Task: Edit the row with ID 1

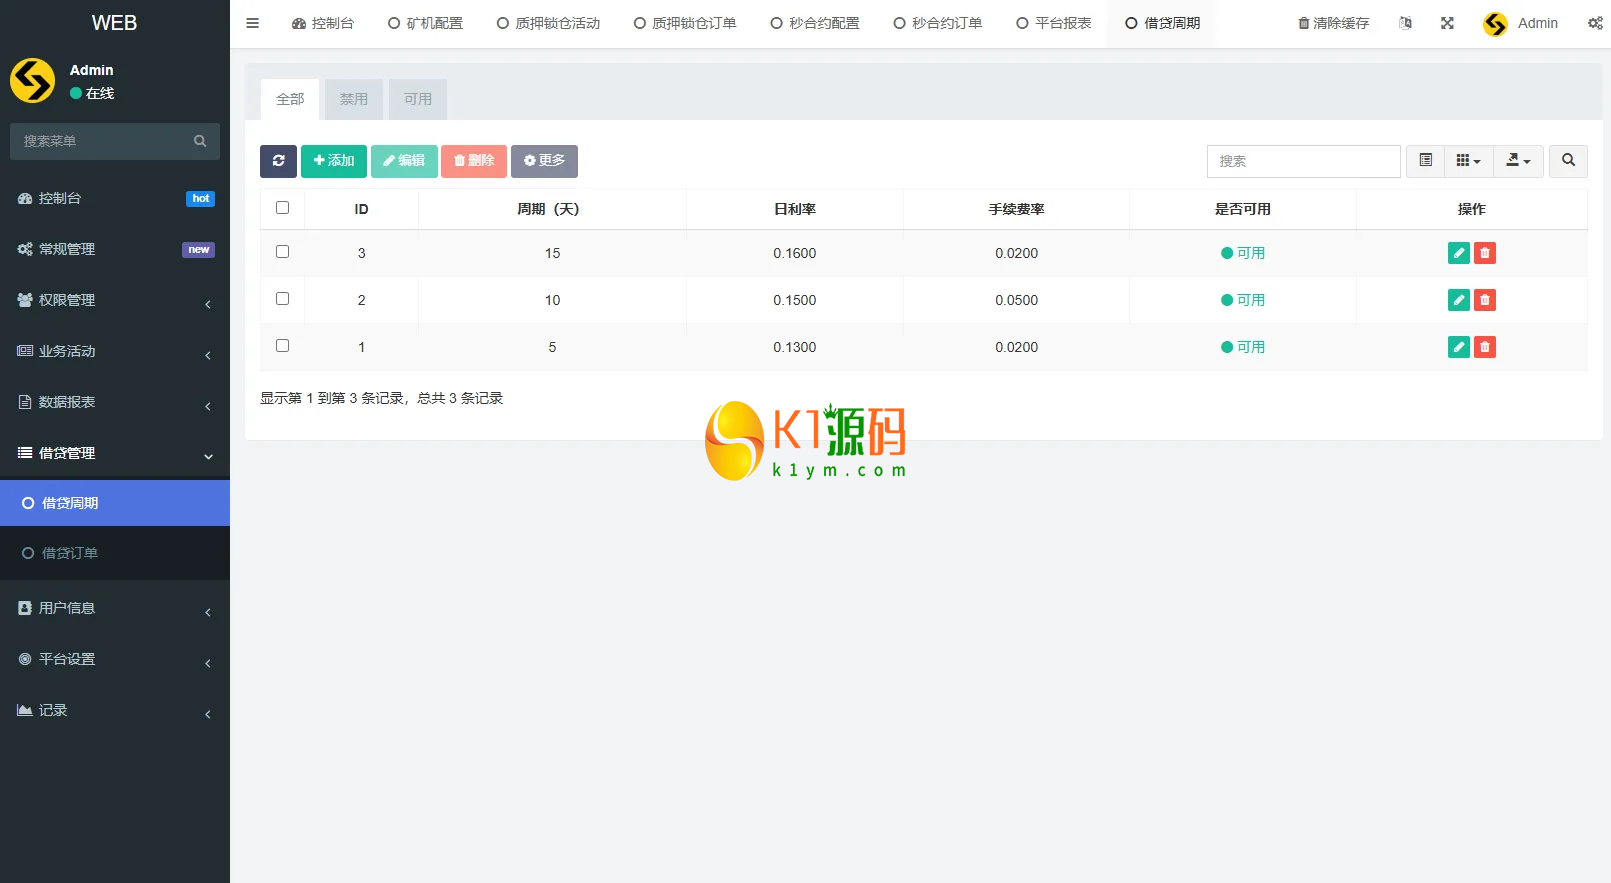Action: 1459,347
